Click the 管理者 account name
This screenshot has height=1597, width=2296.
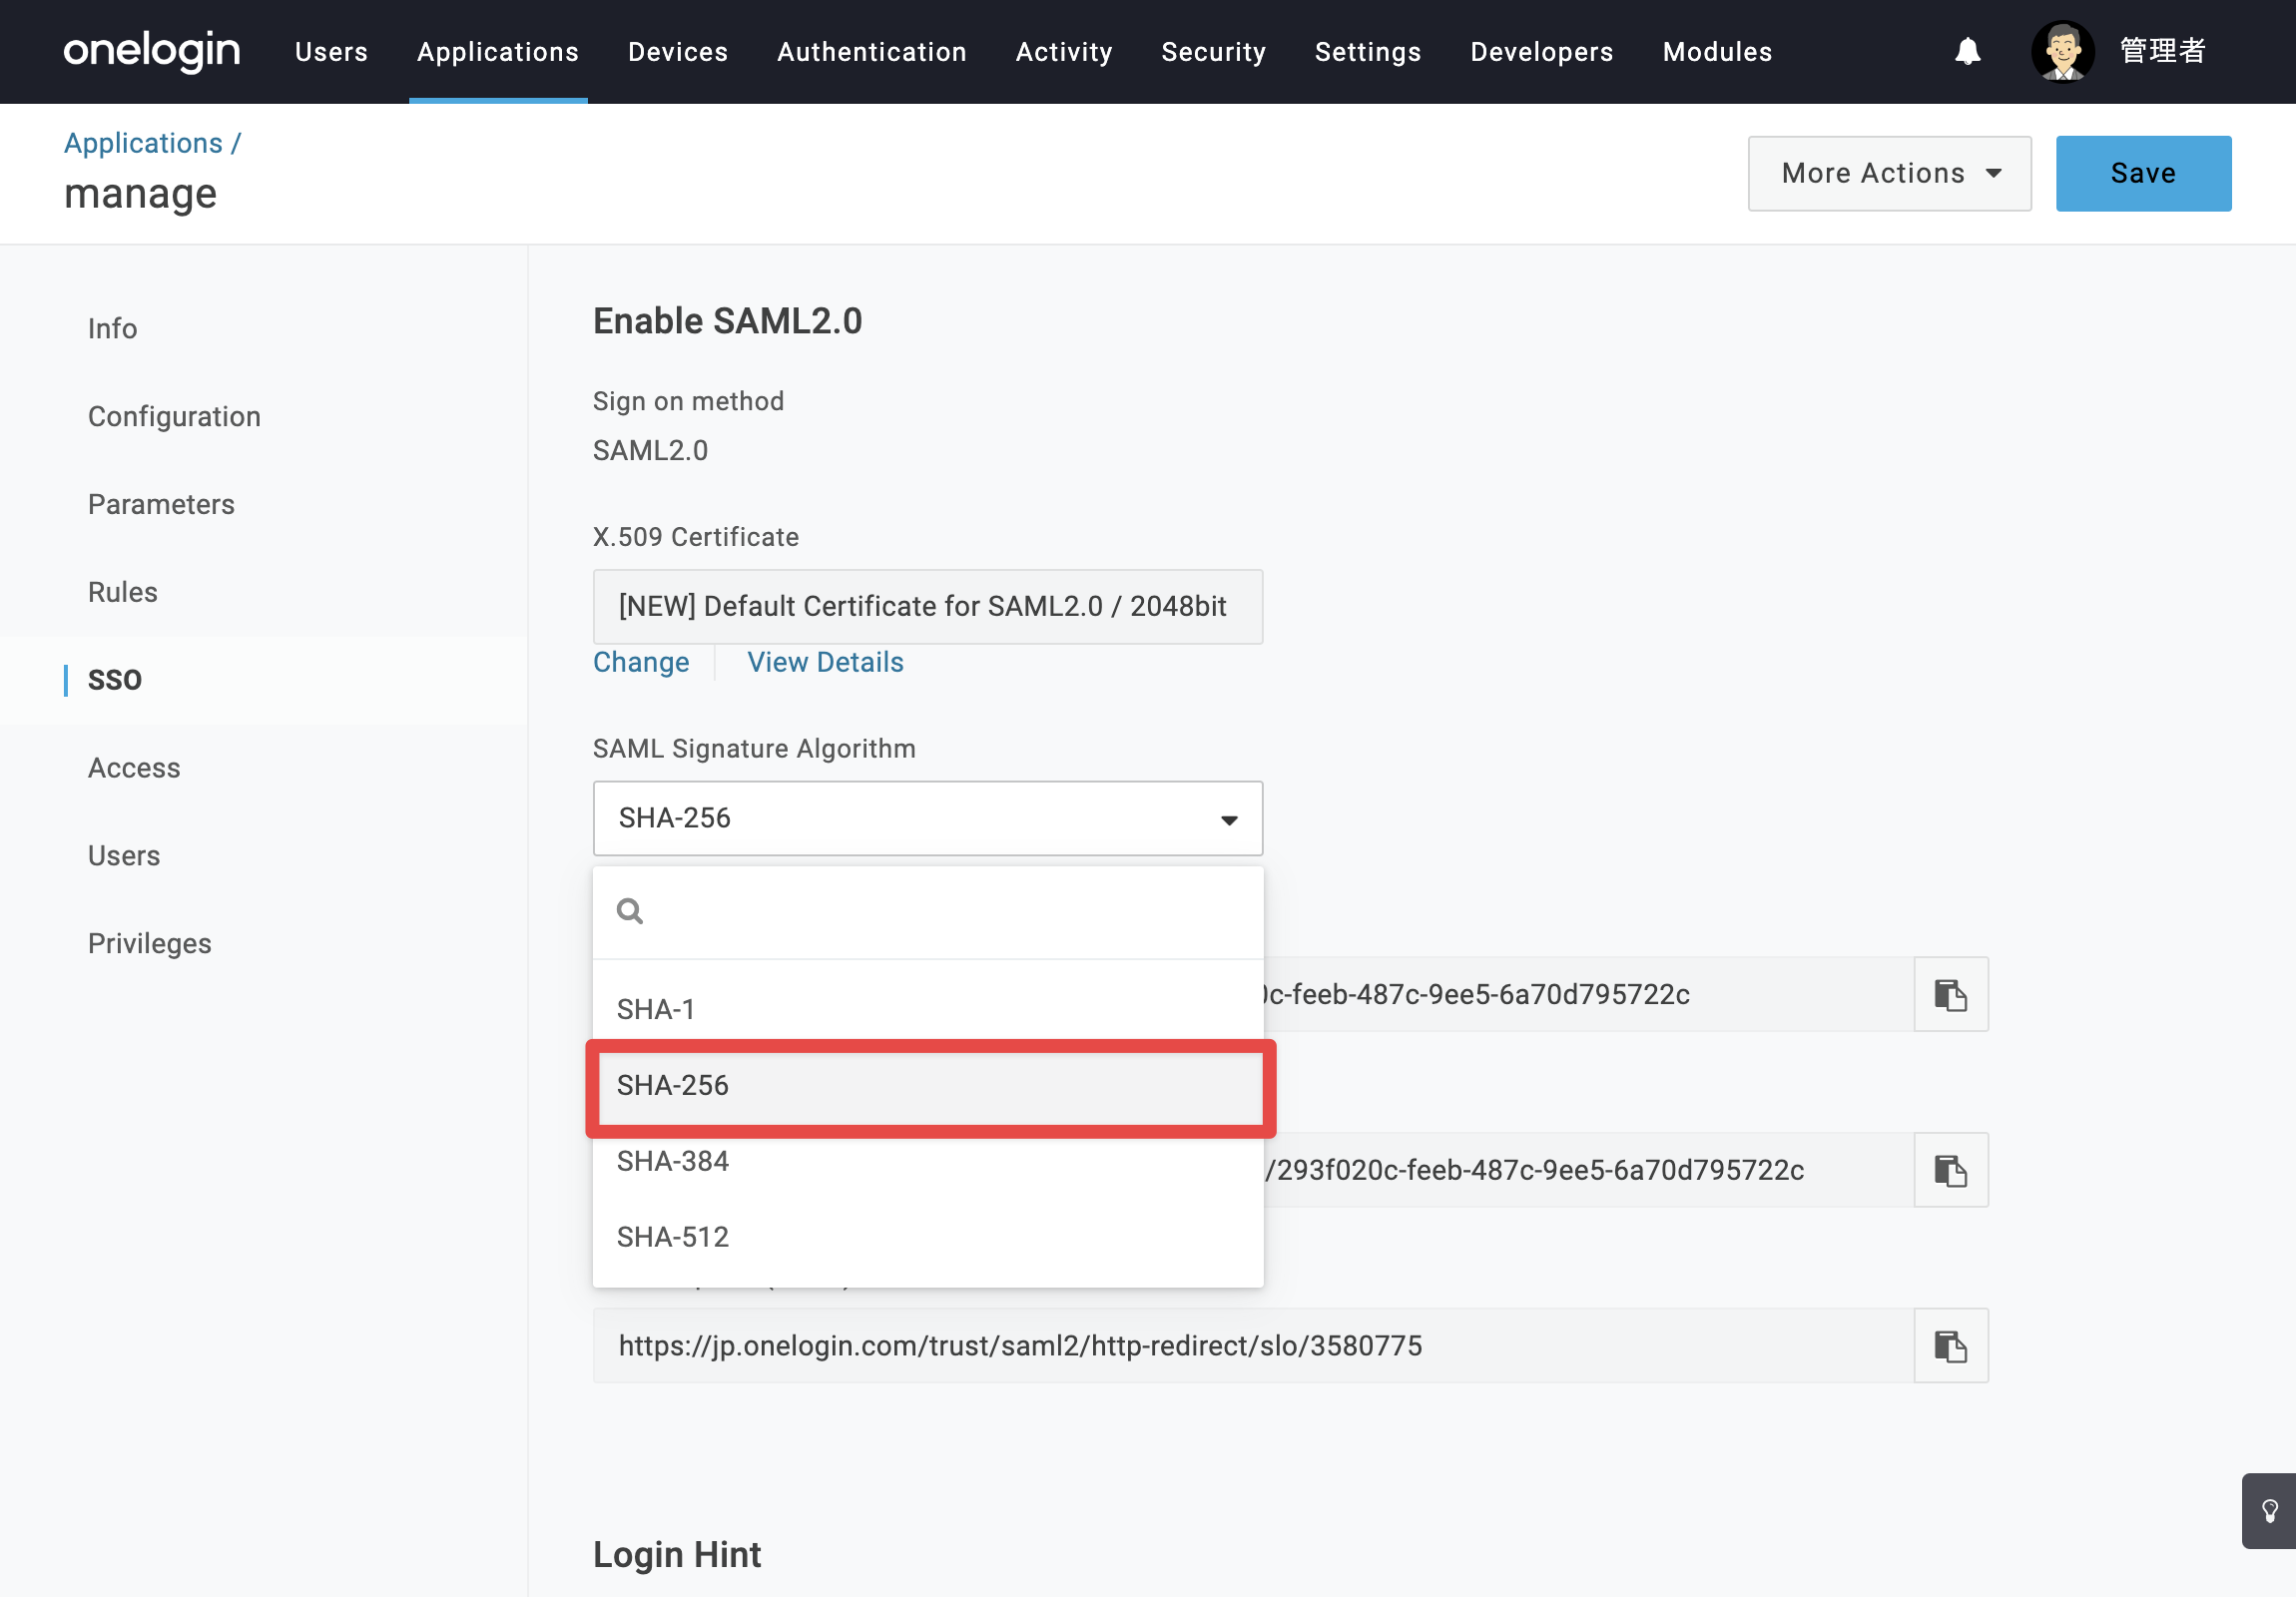click(x=2162, y=51)
